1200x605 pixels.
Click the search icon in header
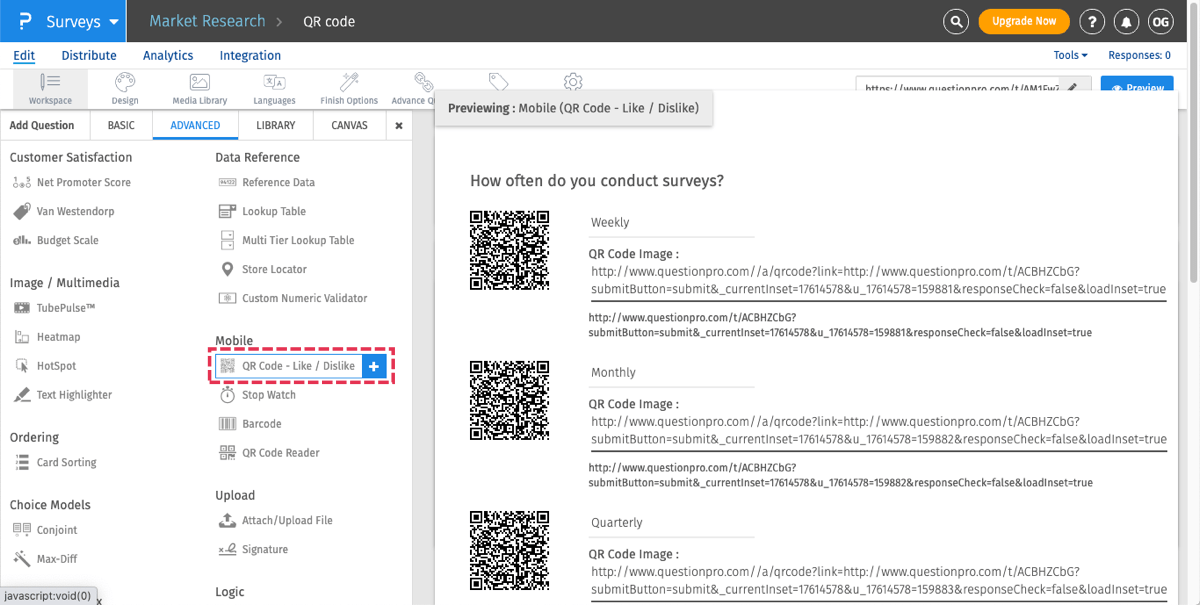pos(956,21)
